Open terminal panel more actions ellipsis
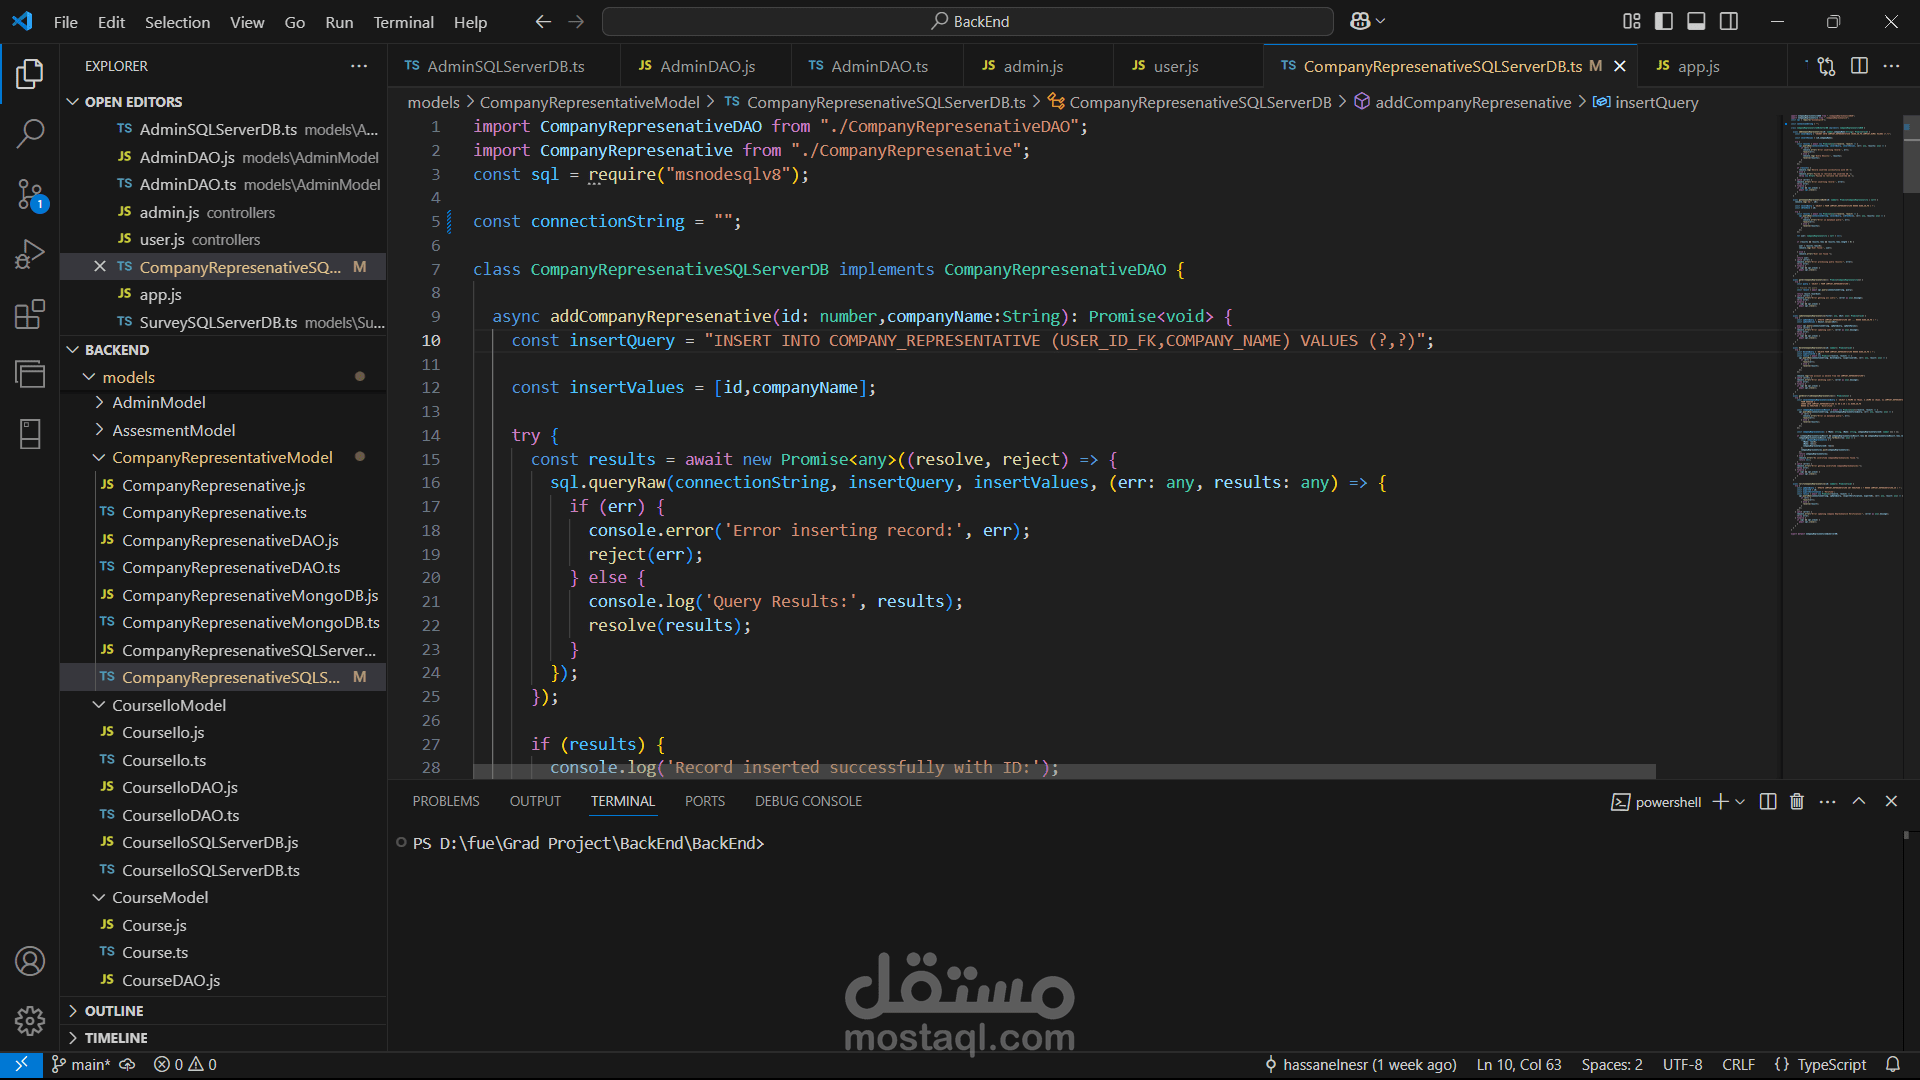 click(x=1828, y=801)
